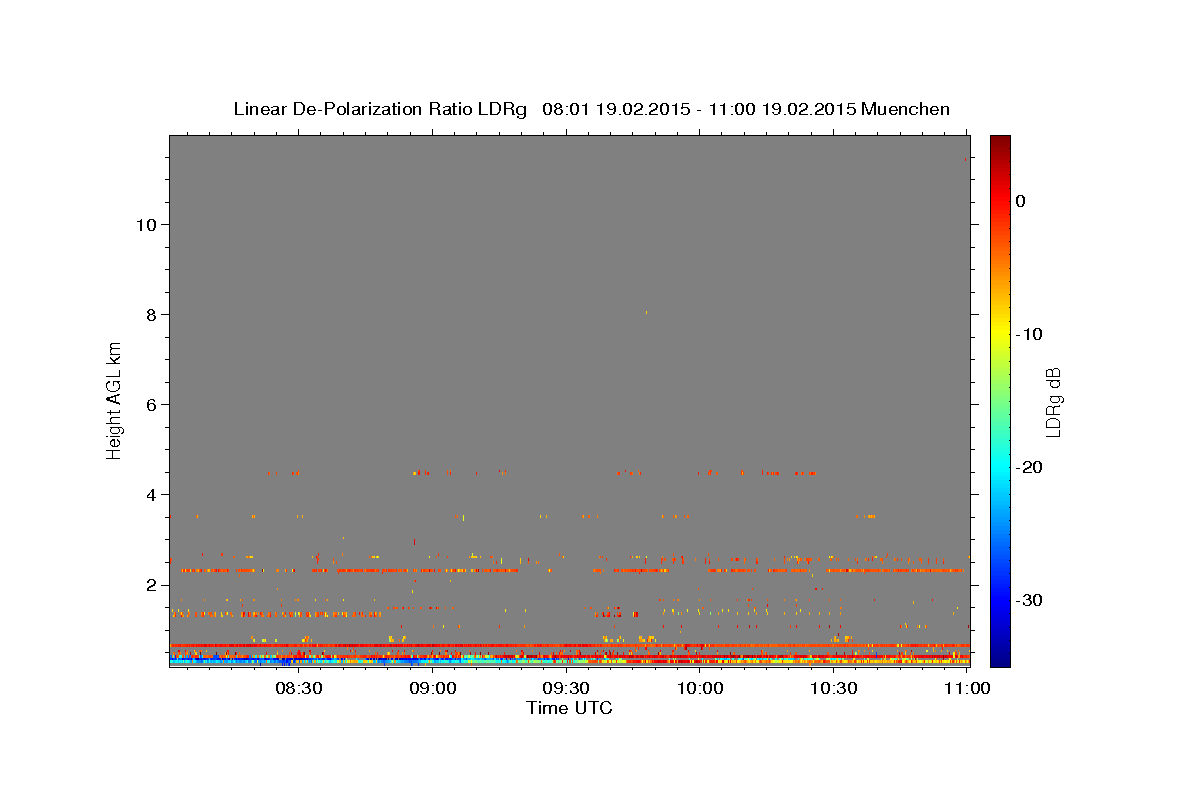
Task: Click the height axis label 4
Action: 149,494
